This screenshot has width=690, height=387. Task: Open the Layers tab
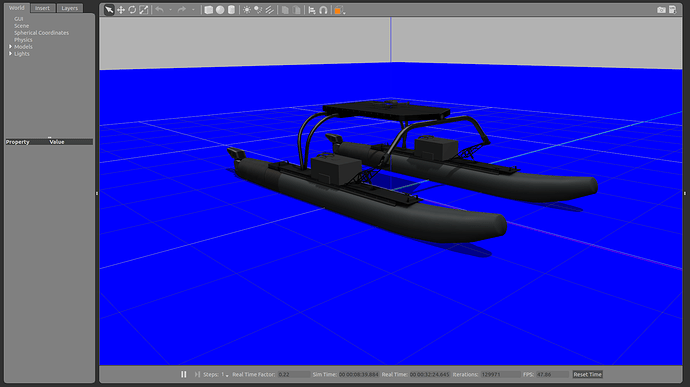tap(70, 8)
